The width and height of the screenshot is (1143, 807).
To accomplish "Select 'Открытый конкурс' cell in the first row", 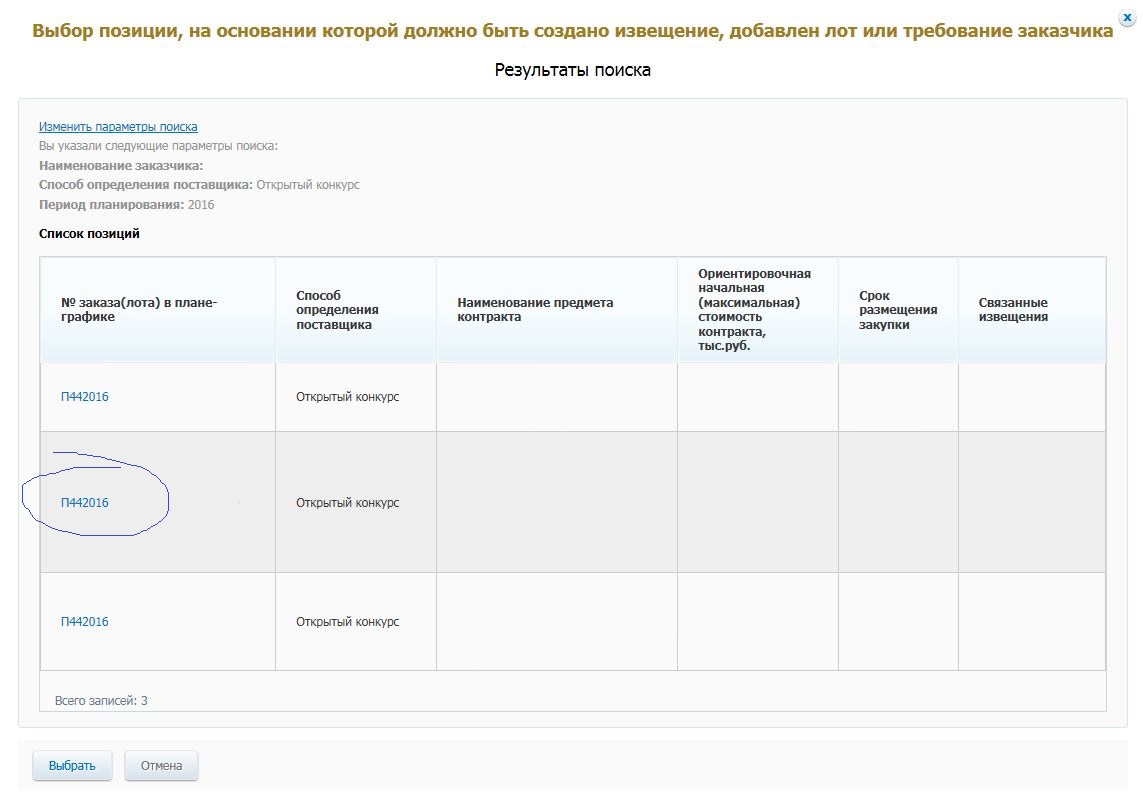I will coord(347,397).
